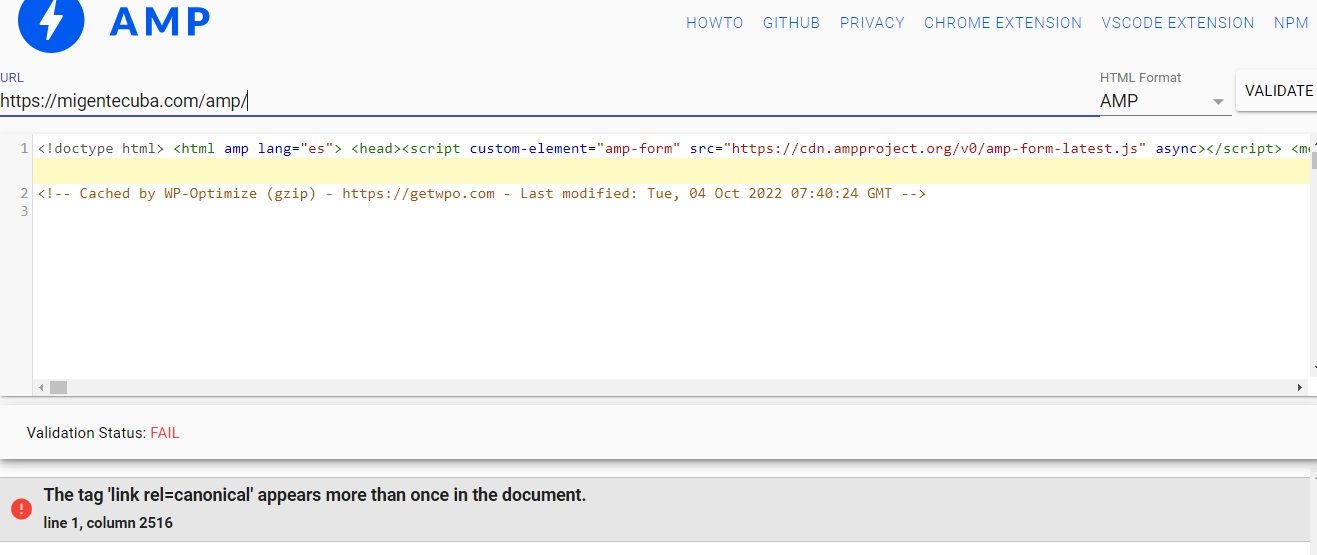Image resolution: width=1317 pixels, height=555 pixels.
Task: Click the 'Validation Status:' label
Action: (86, 433)
